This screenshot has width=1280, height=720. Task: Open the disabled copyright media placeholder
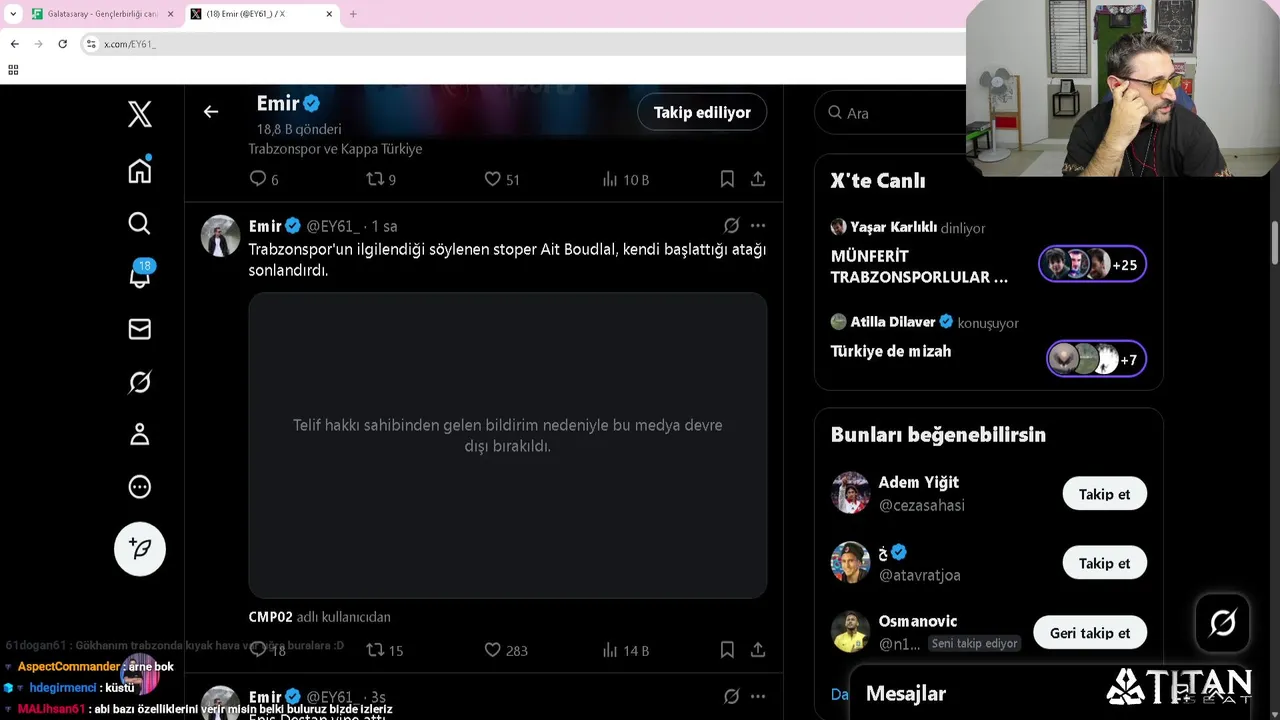[508, 445]
